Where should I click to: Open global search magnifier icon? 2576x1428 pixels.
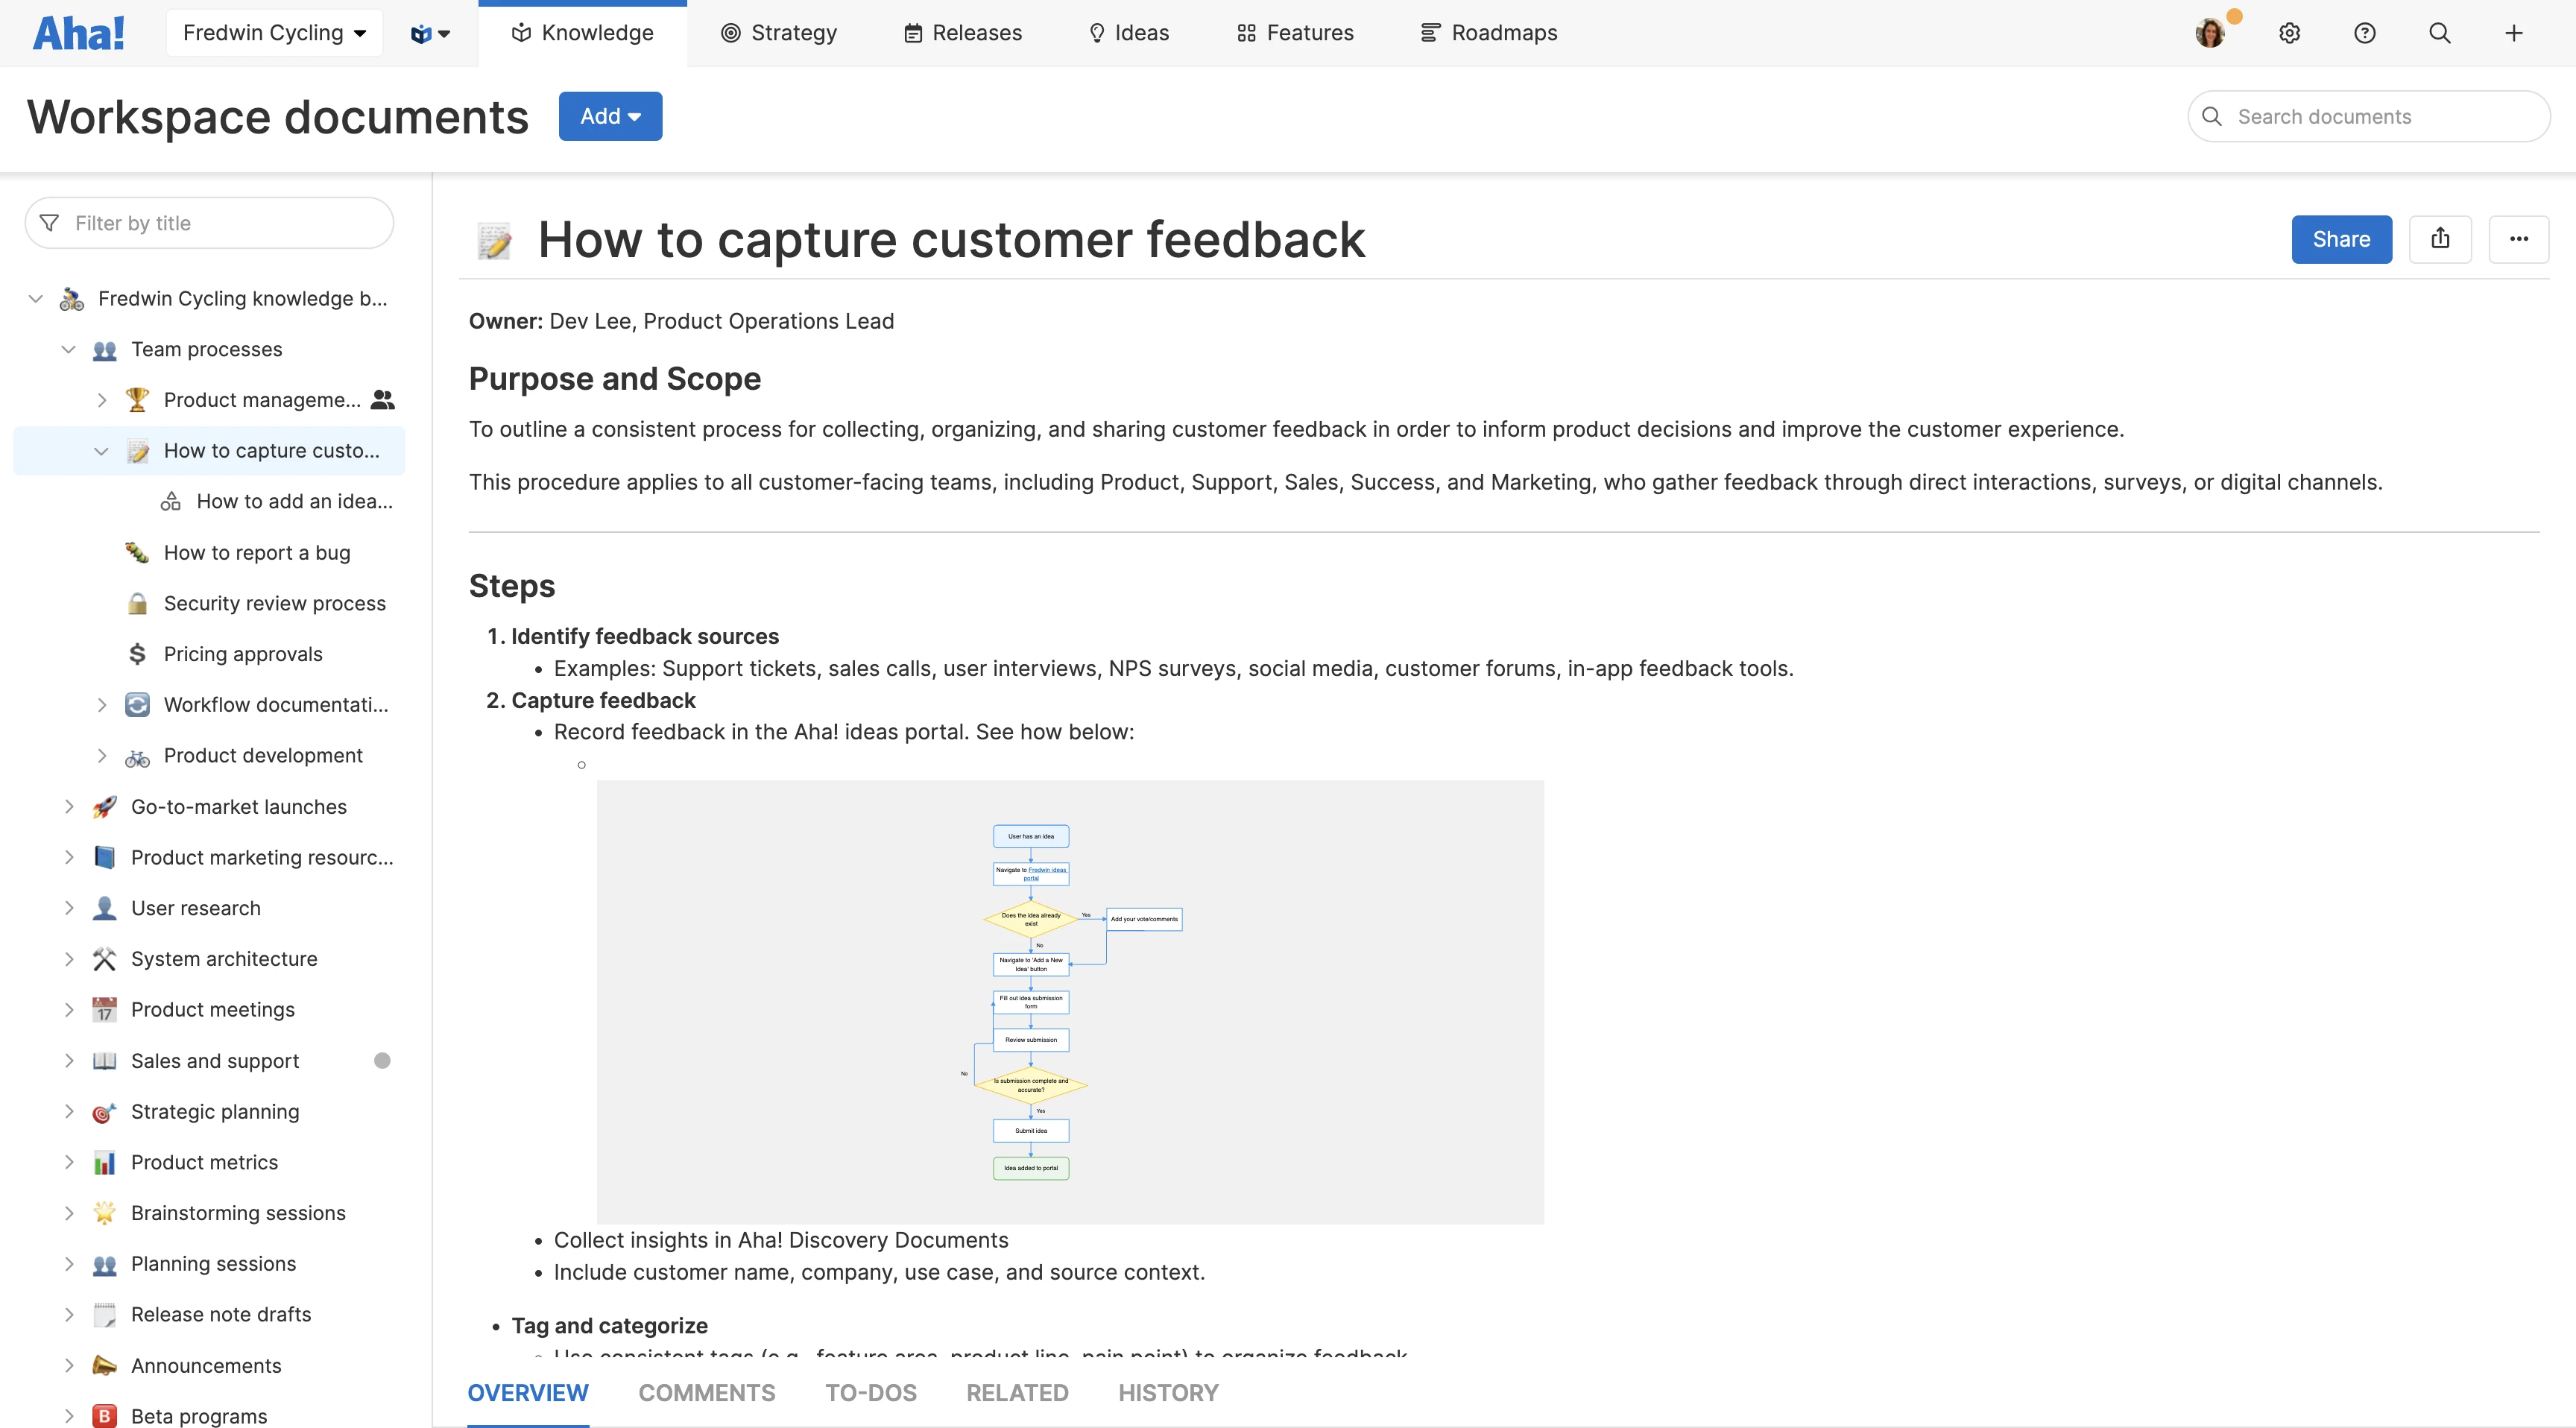point(2439,33)
